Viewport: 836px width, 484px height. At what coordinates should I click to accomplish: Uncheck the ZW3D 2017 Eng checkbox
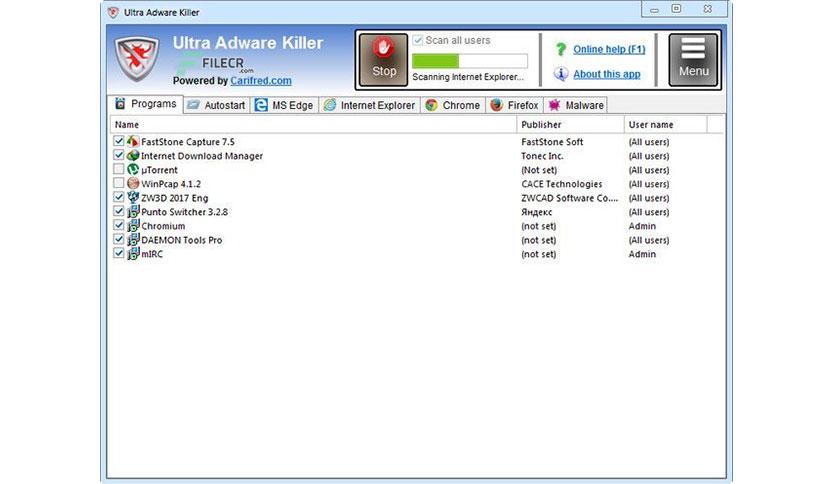[118, 197]
